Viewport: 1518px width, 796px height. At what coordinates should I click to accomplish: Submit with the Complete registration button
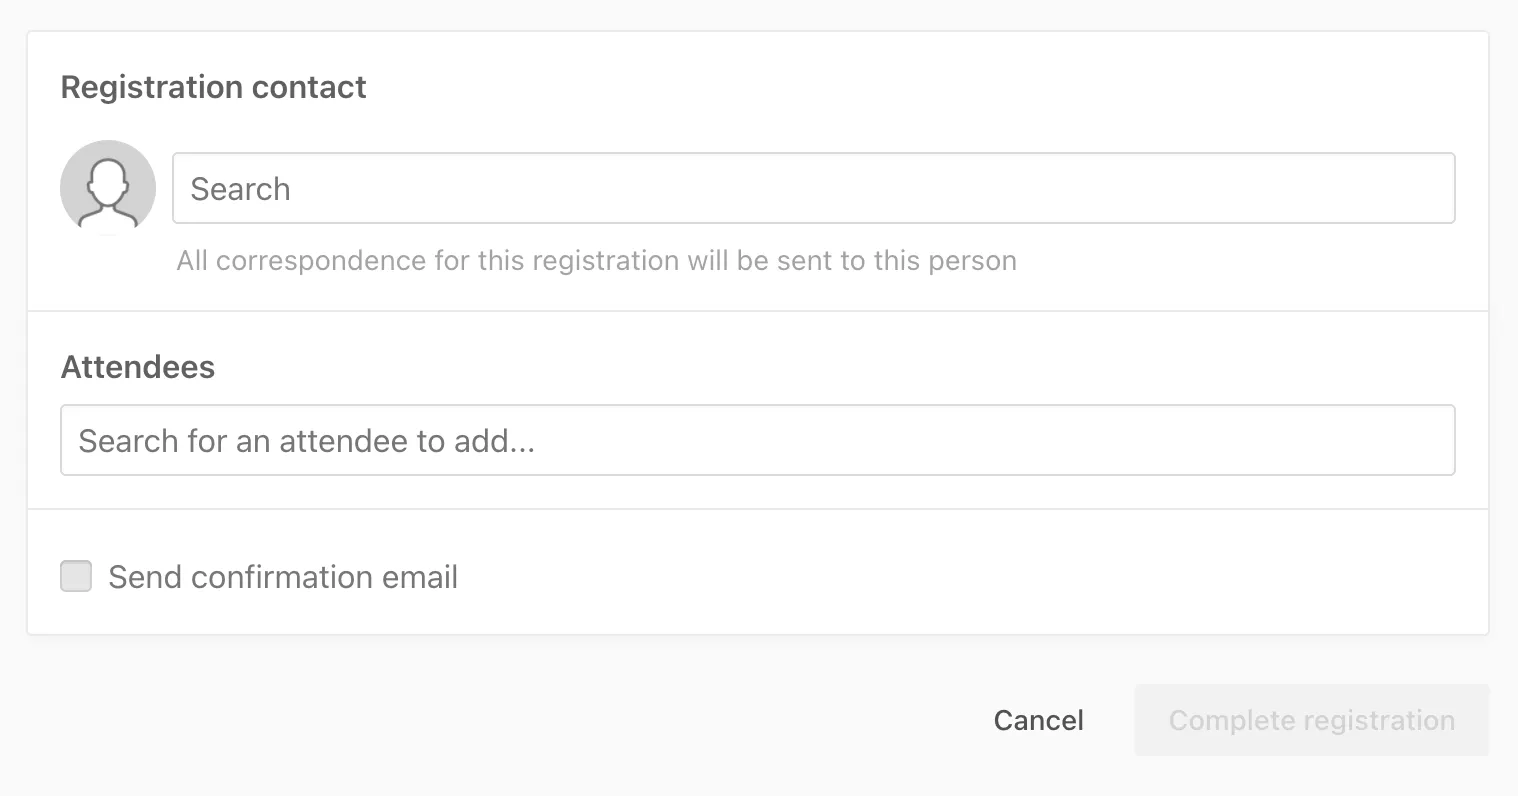(1311, 720)
